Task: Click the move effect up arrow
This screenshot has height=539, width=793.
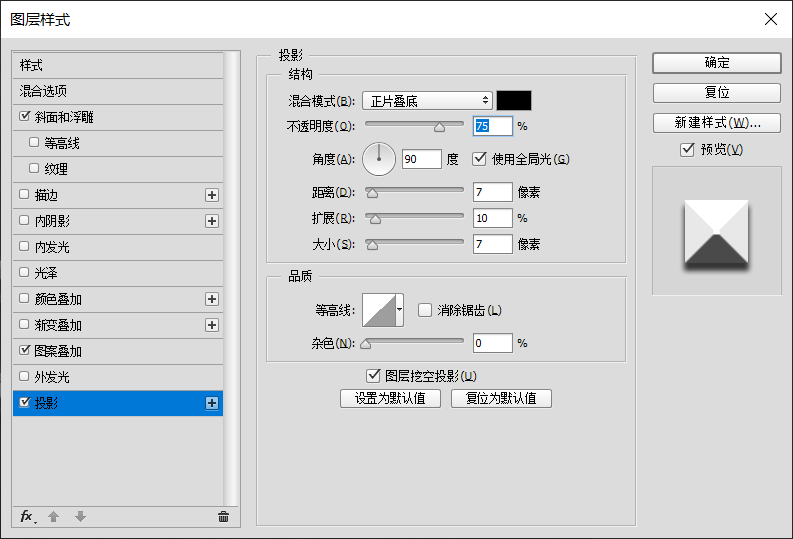Action: (x=54, y=516)
